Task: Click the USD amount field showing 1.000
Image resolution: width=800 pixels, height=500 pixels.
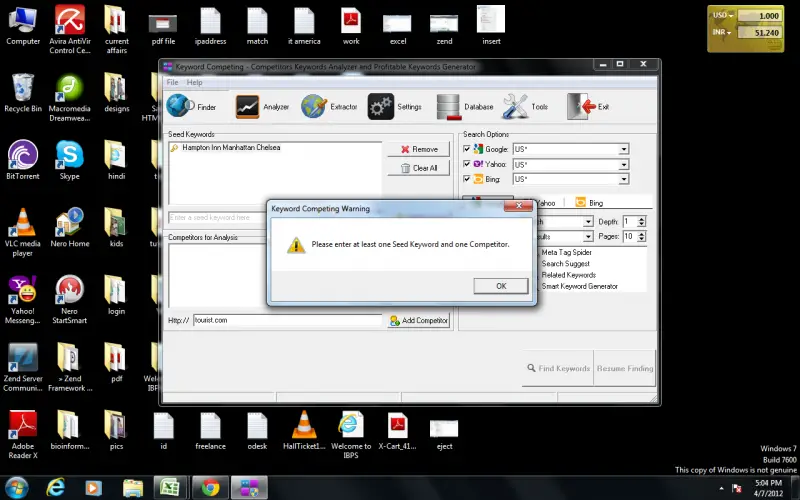Action: pyautogui.click(x=760, y=16)
